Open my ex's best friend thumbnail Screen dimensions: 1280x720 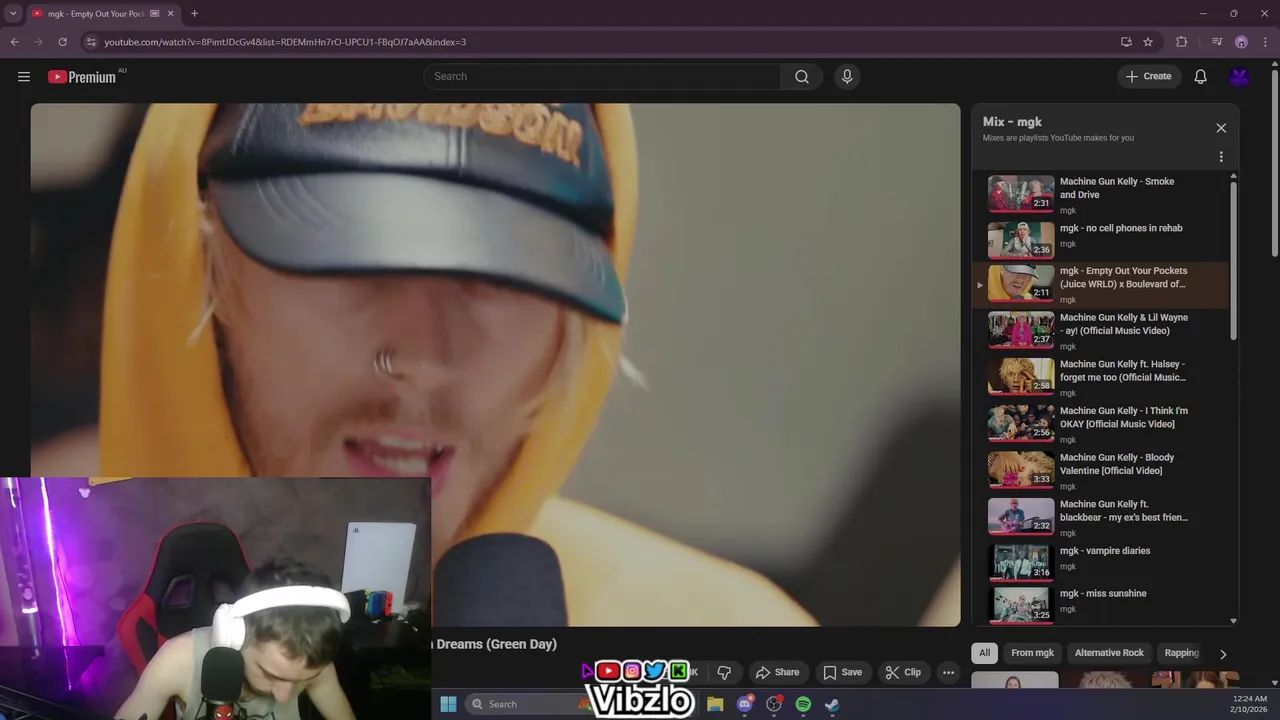(x=1021, y=516)
